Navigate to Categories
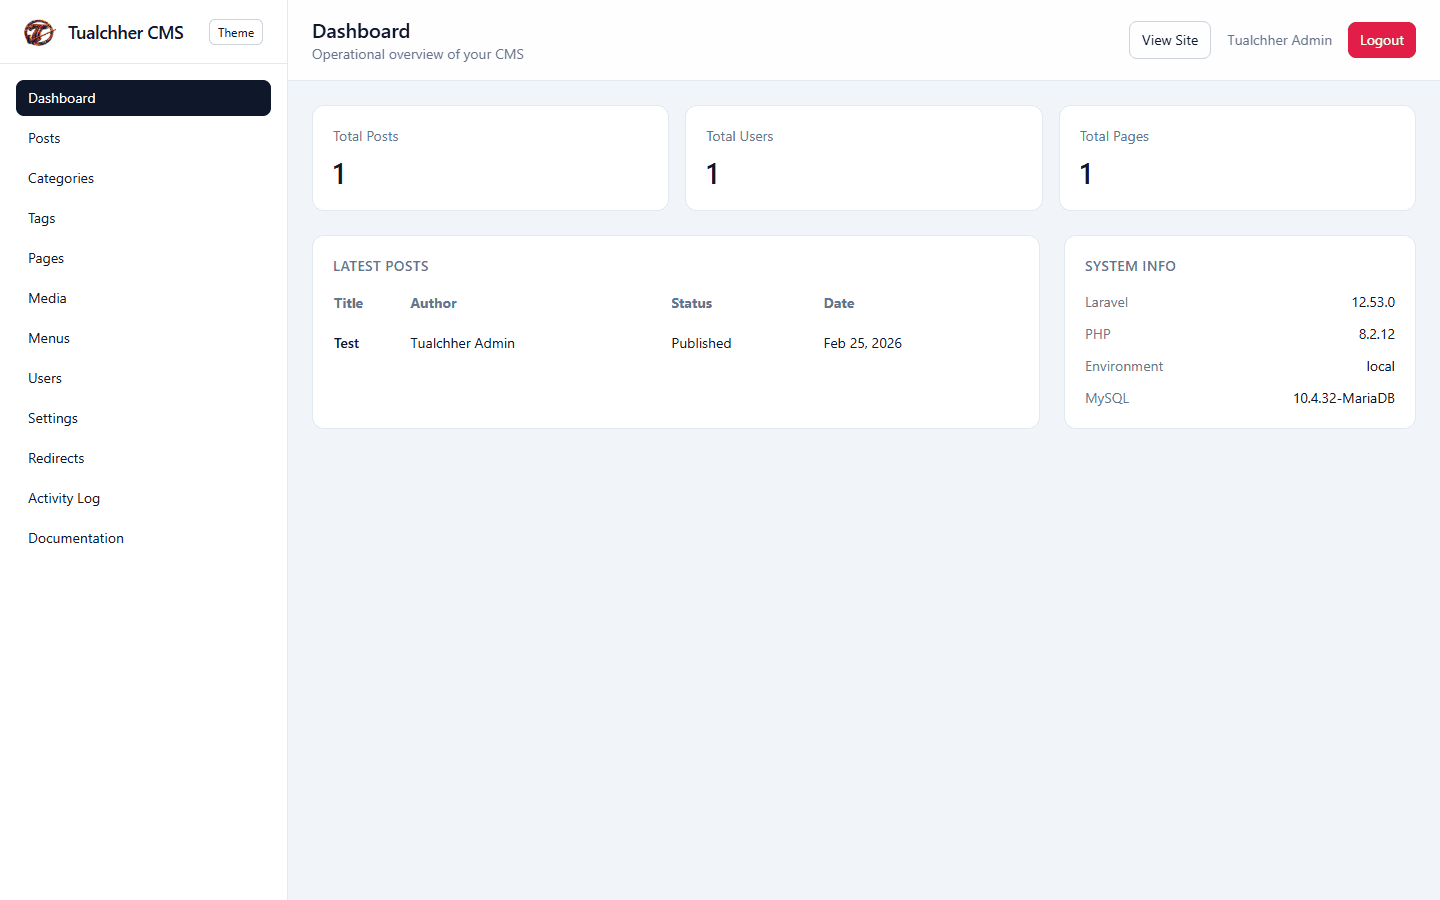This screenshot has width=1440, height=900. coord(61,178)
